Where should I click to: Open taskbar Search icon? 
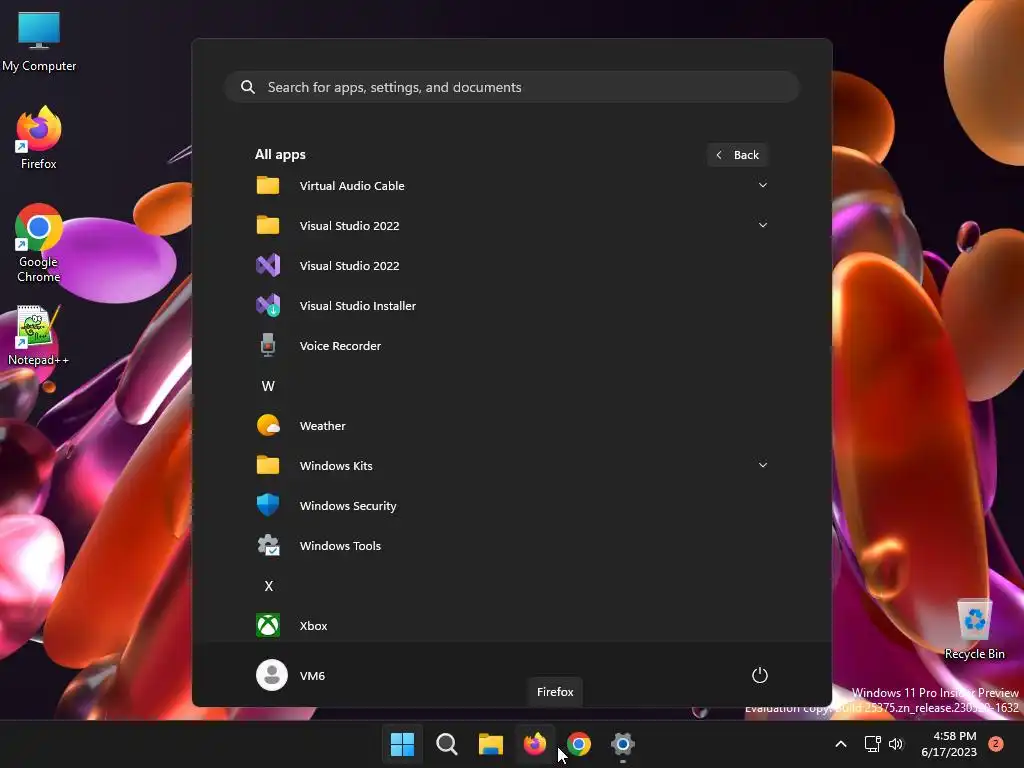click(447, 744)
